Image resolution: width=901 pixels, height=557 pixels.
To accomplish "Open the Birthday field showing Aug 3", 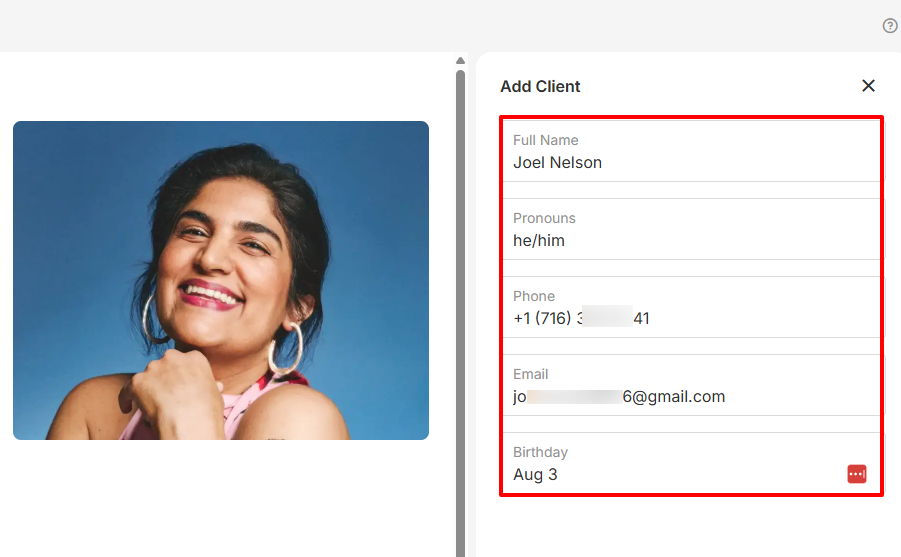I will click(670, 475).
